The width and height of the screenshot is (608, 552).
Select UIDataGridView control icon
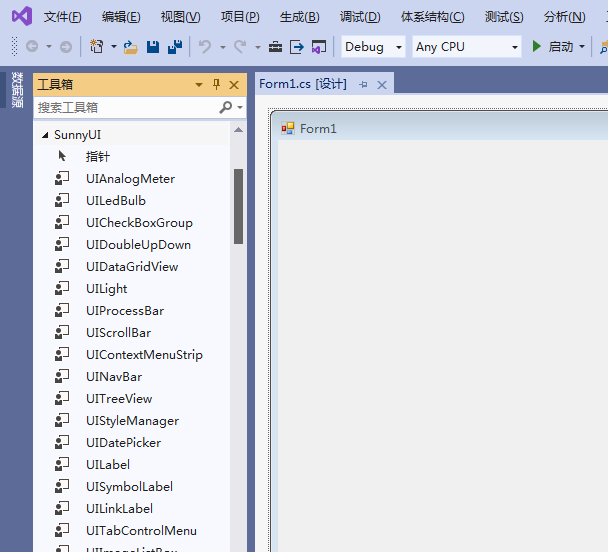point(62,266)
